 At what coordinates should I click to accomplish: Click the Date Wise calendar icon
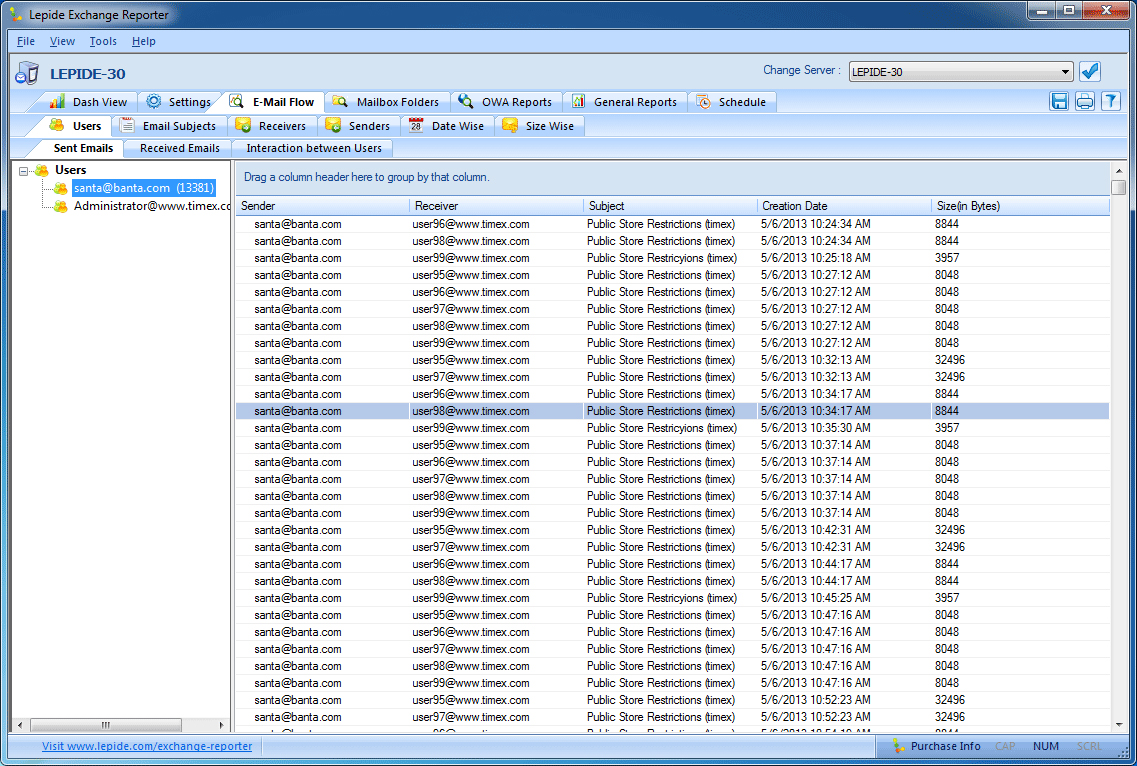415,125
